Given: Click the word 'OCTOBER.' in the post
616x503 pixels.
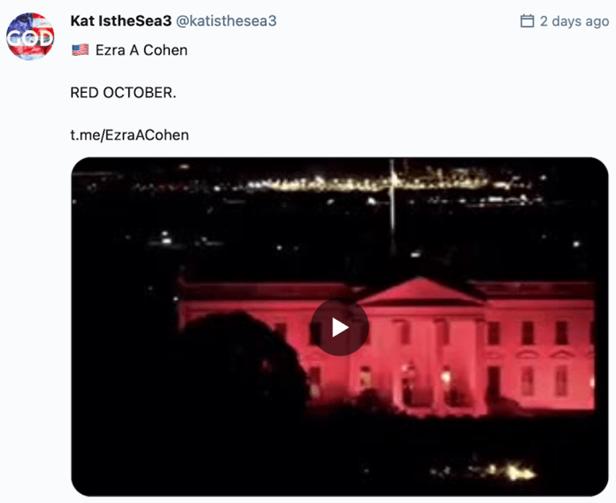Looking at the screenshot, I should (x=139, y=93).
